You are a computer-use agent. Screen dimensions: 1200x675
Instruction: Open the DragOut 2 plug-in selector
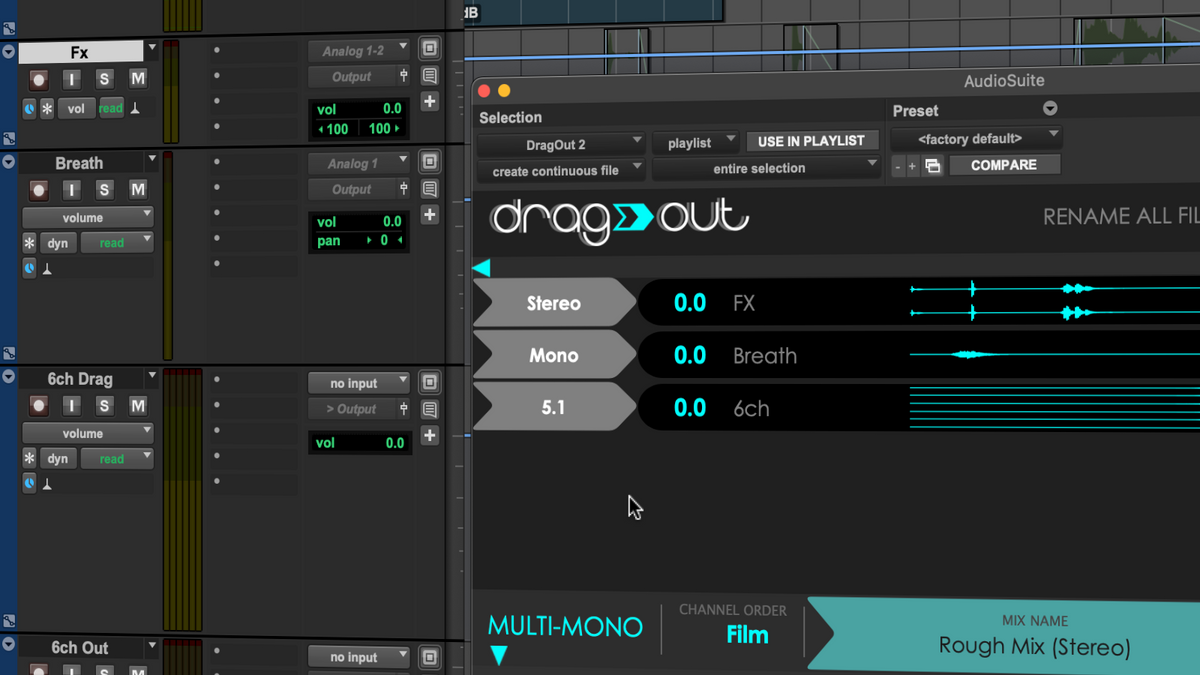point(561,144)
